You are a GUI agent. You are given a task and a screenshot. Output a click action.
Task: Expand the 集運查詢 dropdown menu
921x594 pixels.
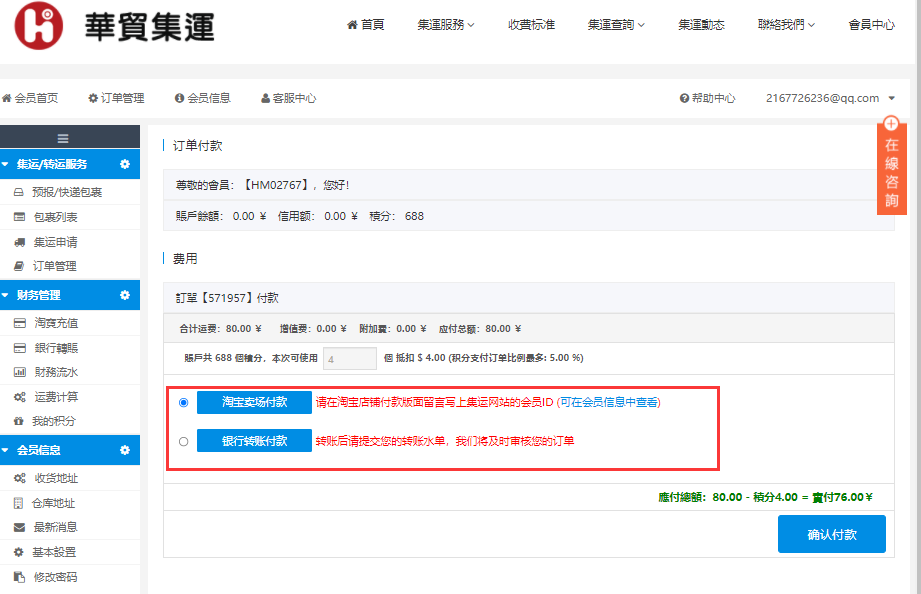tap(616, 25)
